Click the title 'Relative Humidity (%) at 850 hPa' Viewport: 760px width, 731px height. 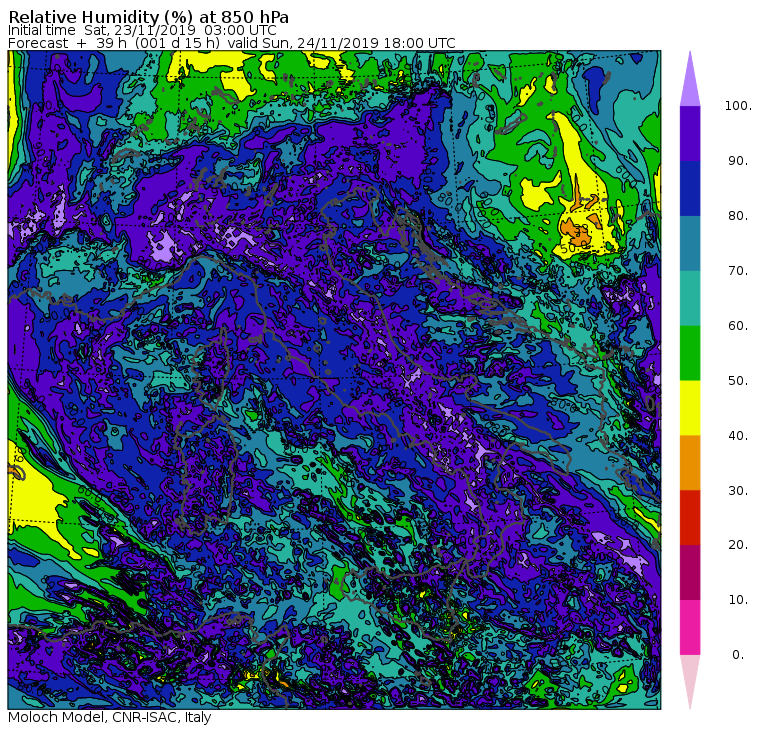[x=148, y=17]
